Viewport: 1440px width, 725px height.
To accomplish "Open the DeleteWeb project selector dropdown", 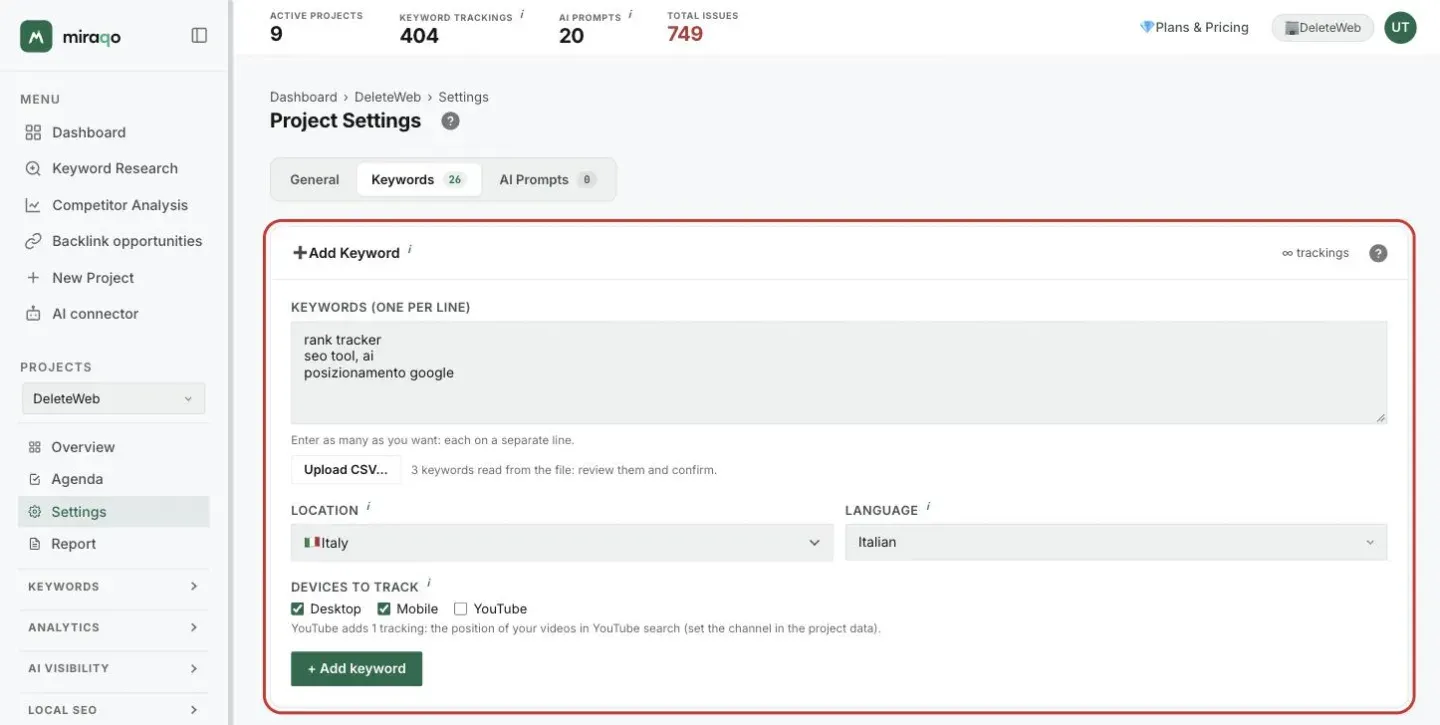I will point(113,398).
